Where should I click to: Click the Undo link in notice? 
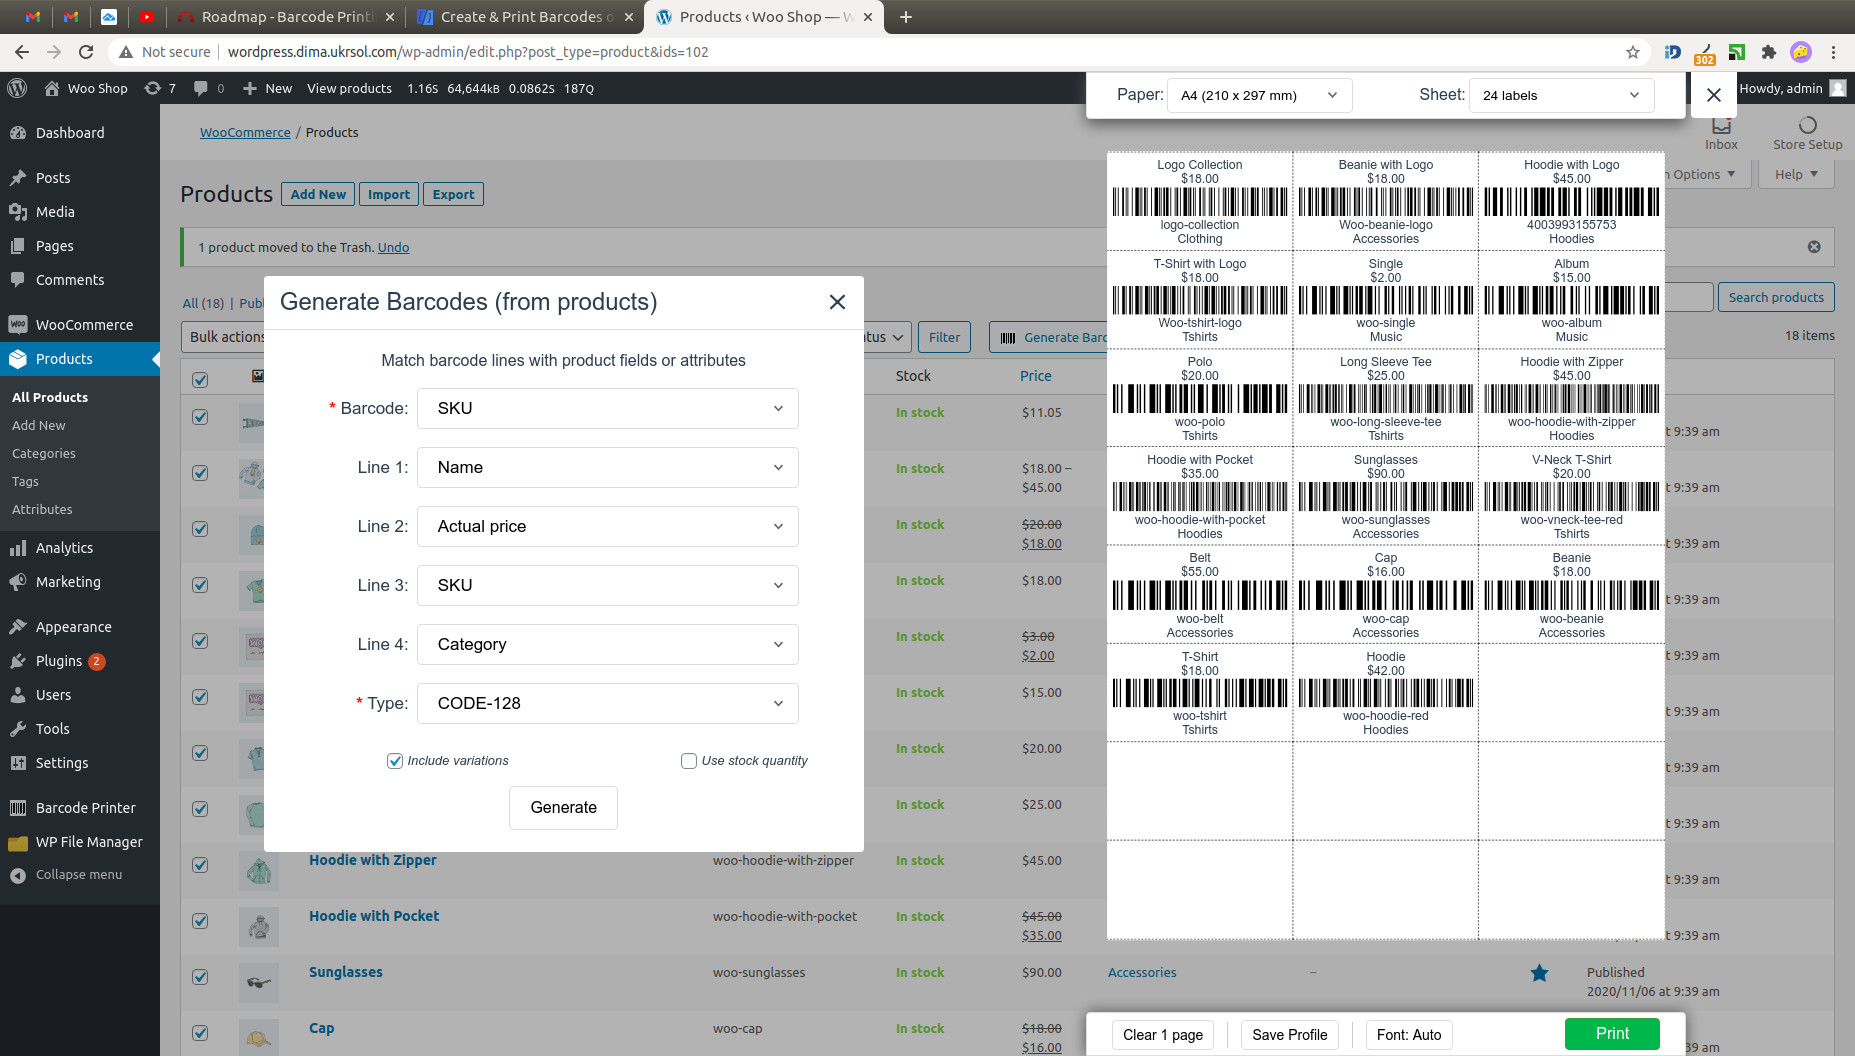[x=393, y=247]
